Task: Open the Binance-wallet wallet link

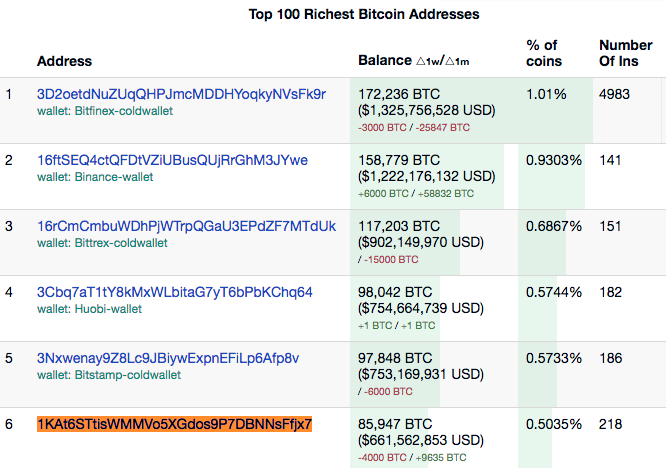Action: [114, 177]
